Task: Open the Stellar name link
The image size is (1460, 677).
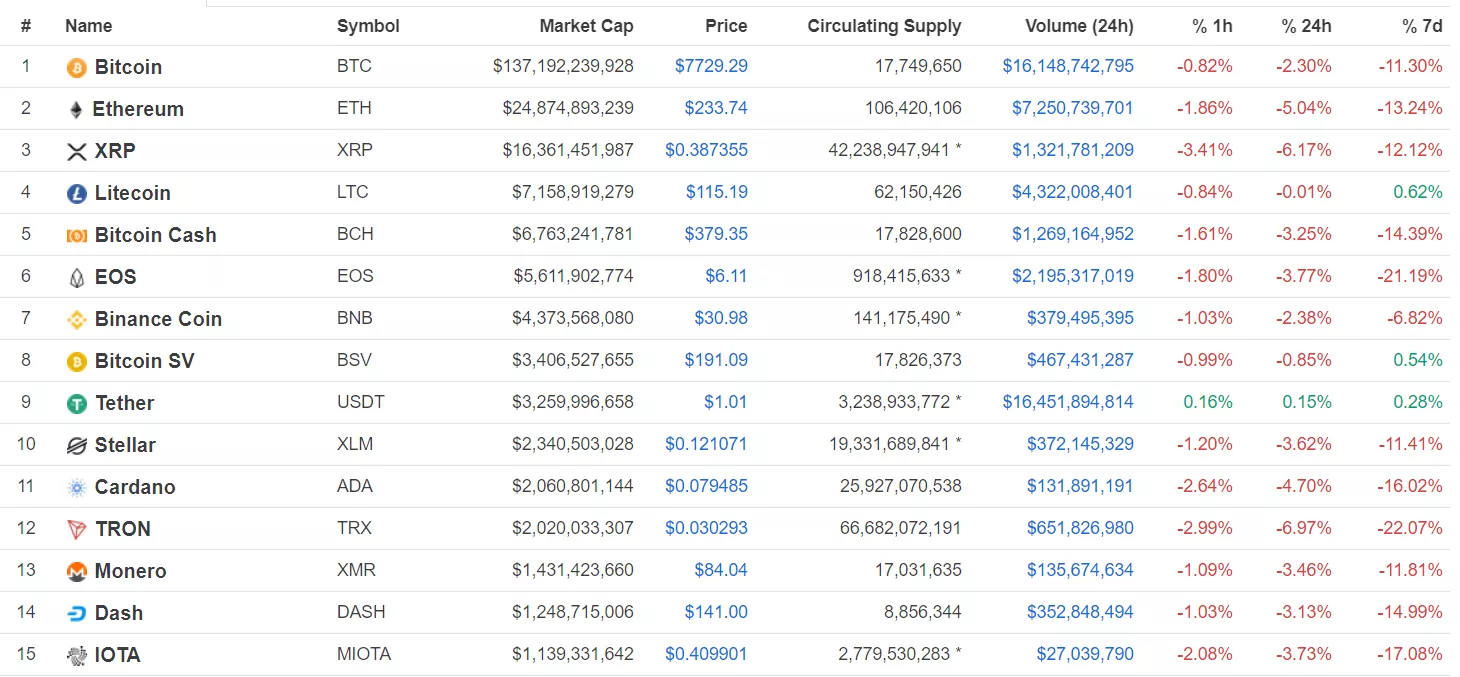Action: point(125,445)
